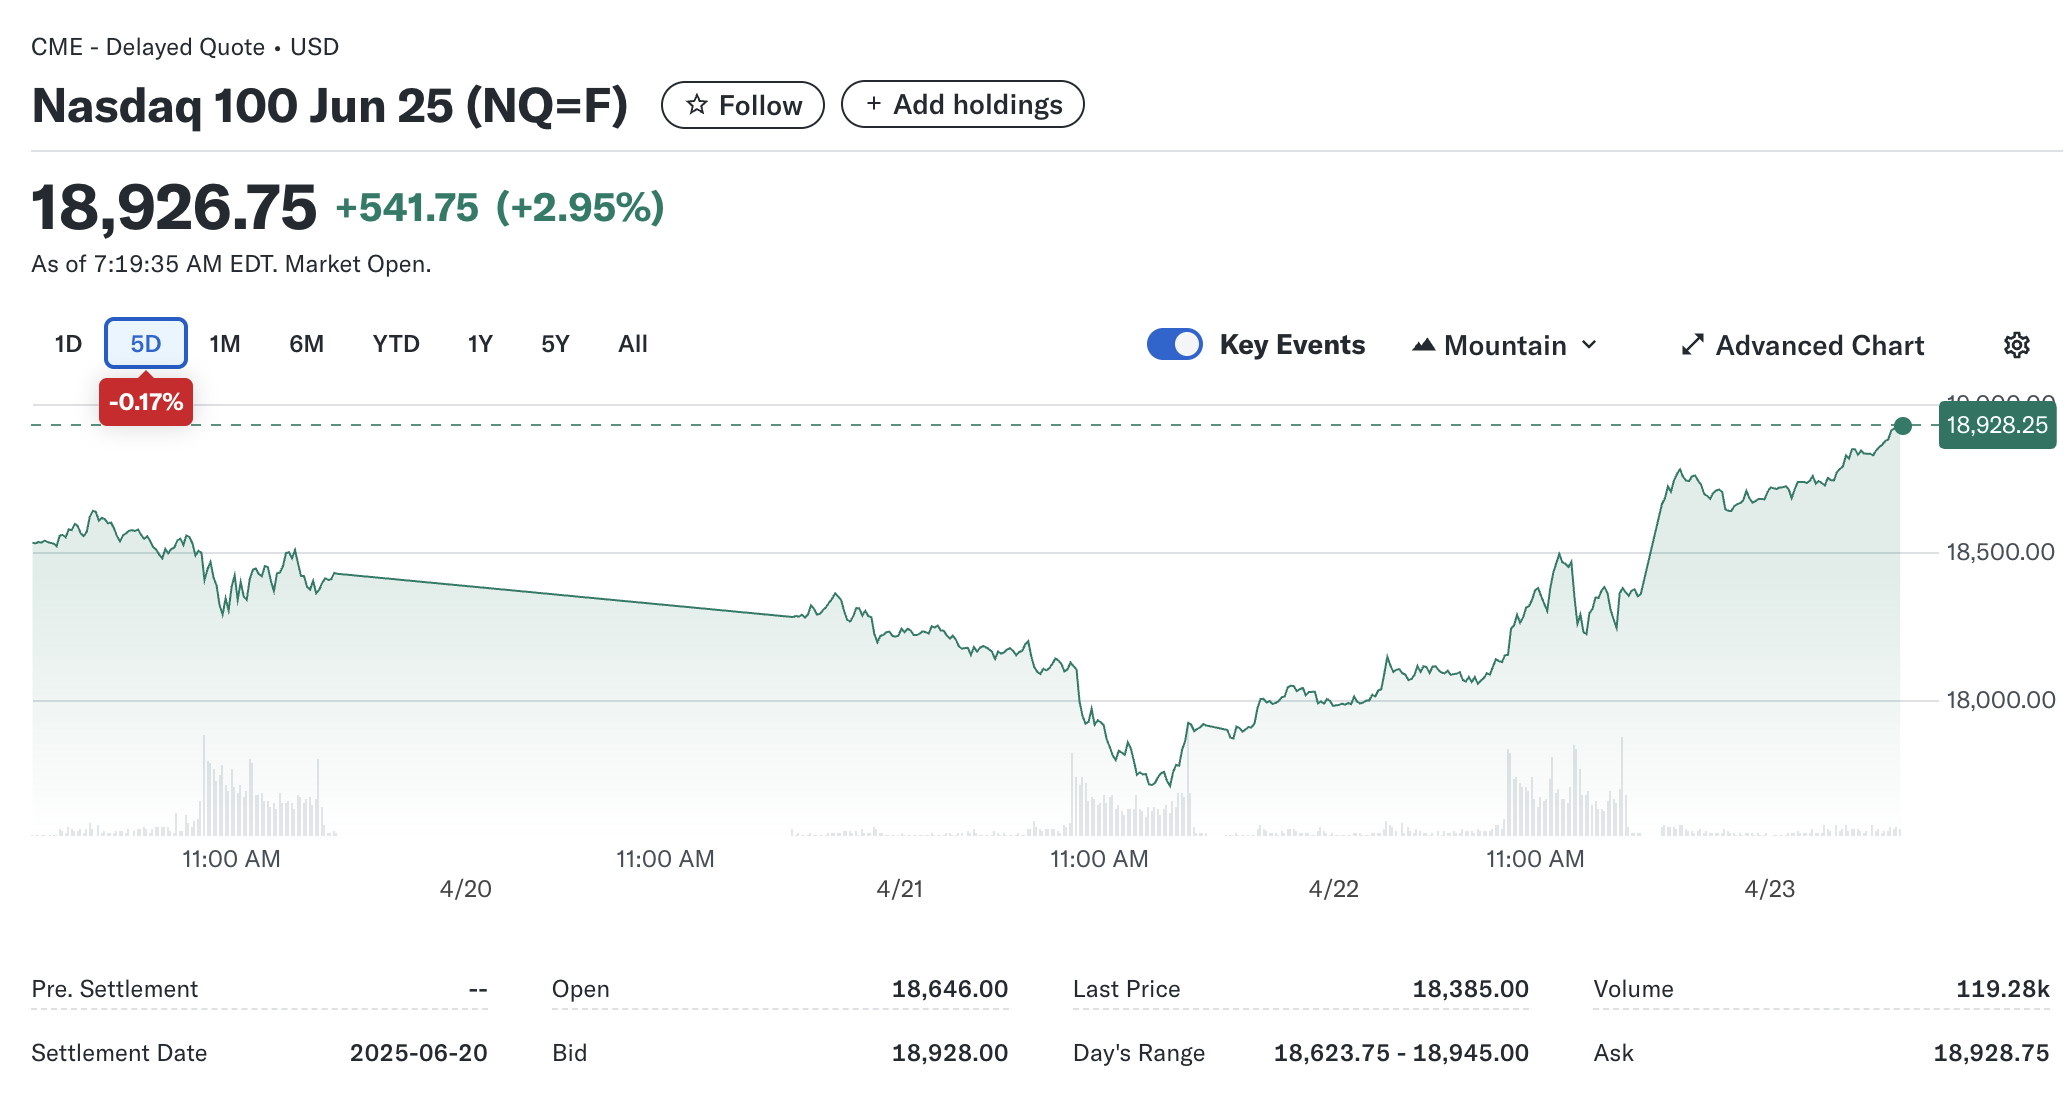Click the green current price dot

point(1902,426)
